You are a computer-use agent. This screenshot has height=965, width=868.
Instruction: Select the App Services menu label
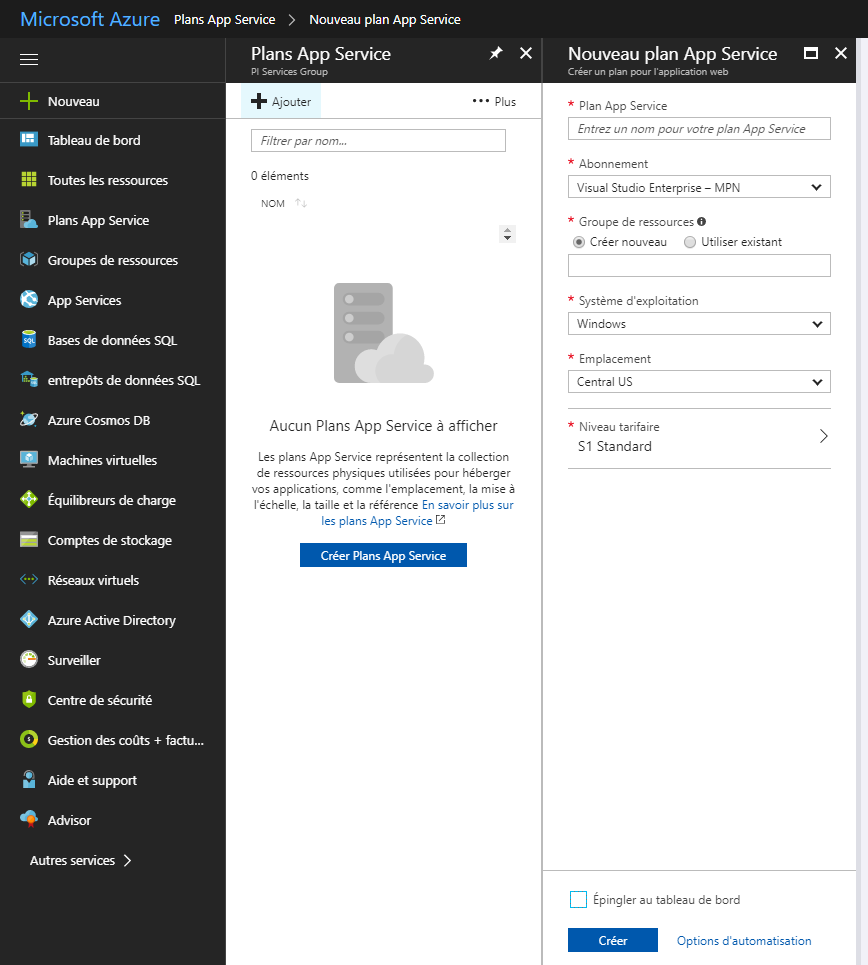click(x=84, y=300)
